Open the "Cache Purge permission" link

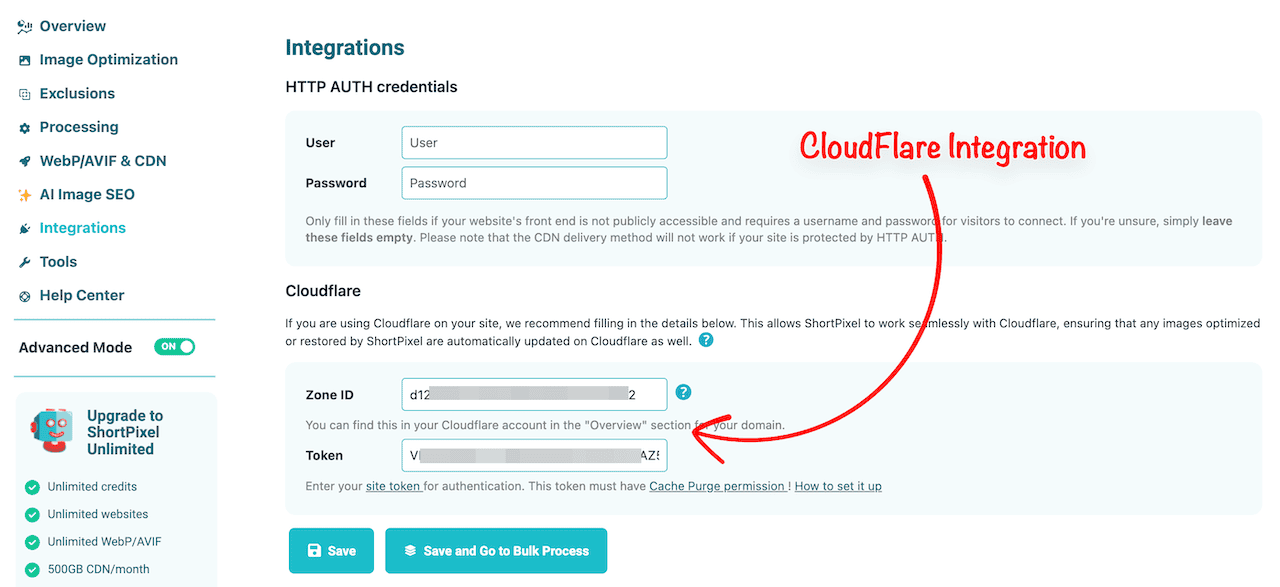coord(718,485)
